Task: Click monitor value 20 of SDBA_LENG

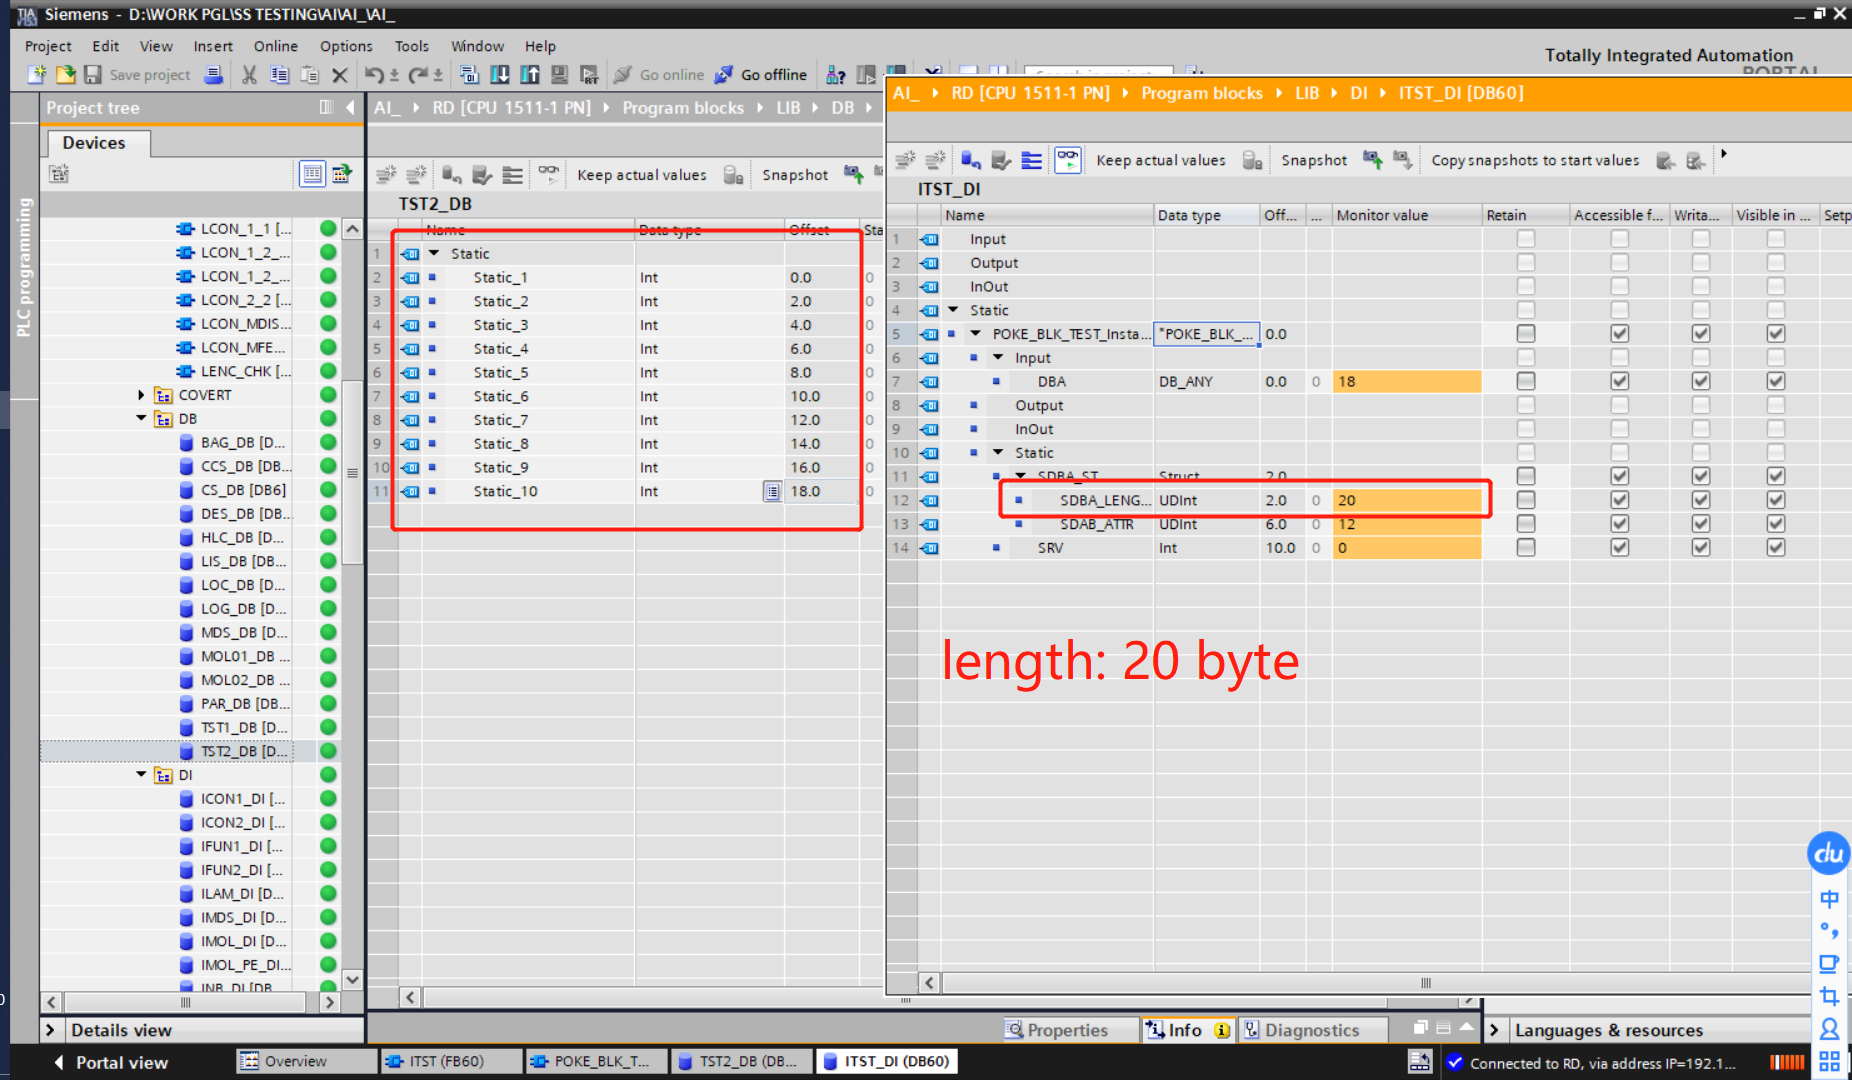Action: coord(1406,500)
